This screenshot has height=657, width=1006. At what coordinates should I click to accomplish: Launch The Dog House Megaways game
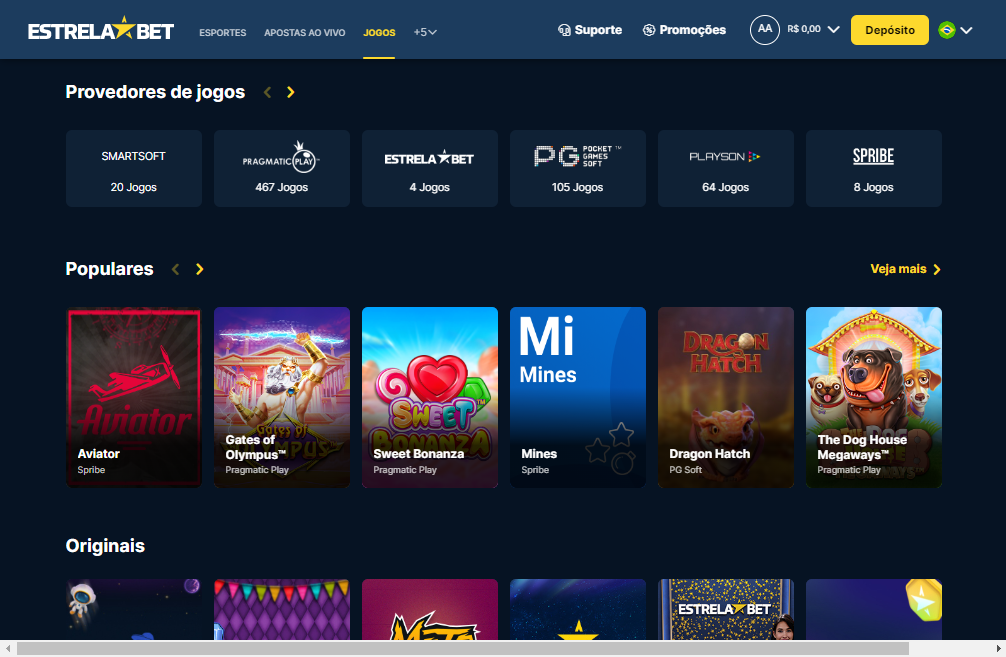pyautogui.click(x=874, y=397)
